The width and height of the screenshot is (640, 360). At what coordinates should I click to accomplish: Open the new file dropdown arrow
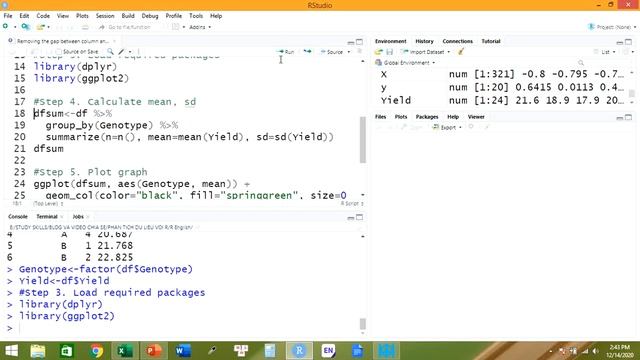[15, 27]
